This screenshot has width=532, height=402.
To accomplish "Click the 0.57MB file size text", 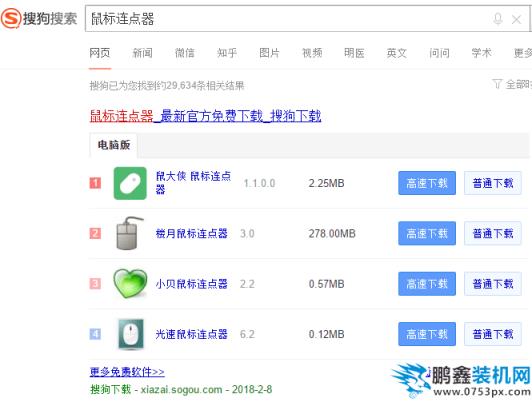I will pyautogui.click(x=326, y=284).
